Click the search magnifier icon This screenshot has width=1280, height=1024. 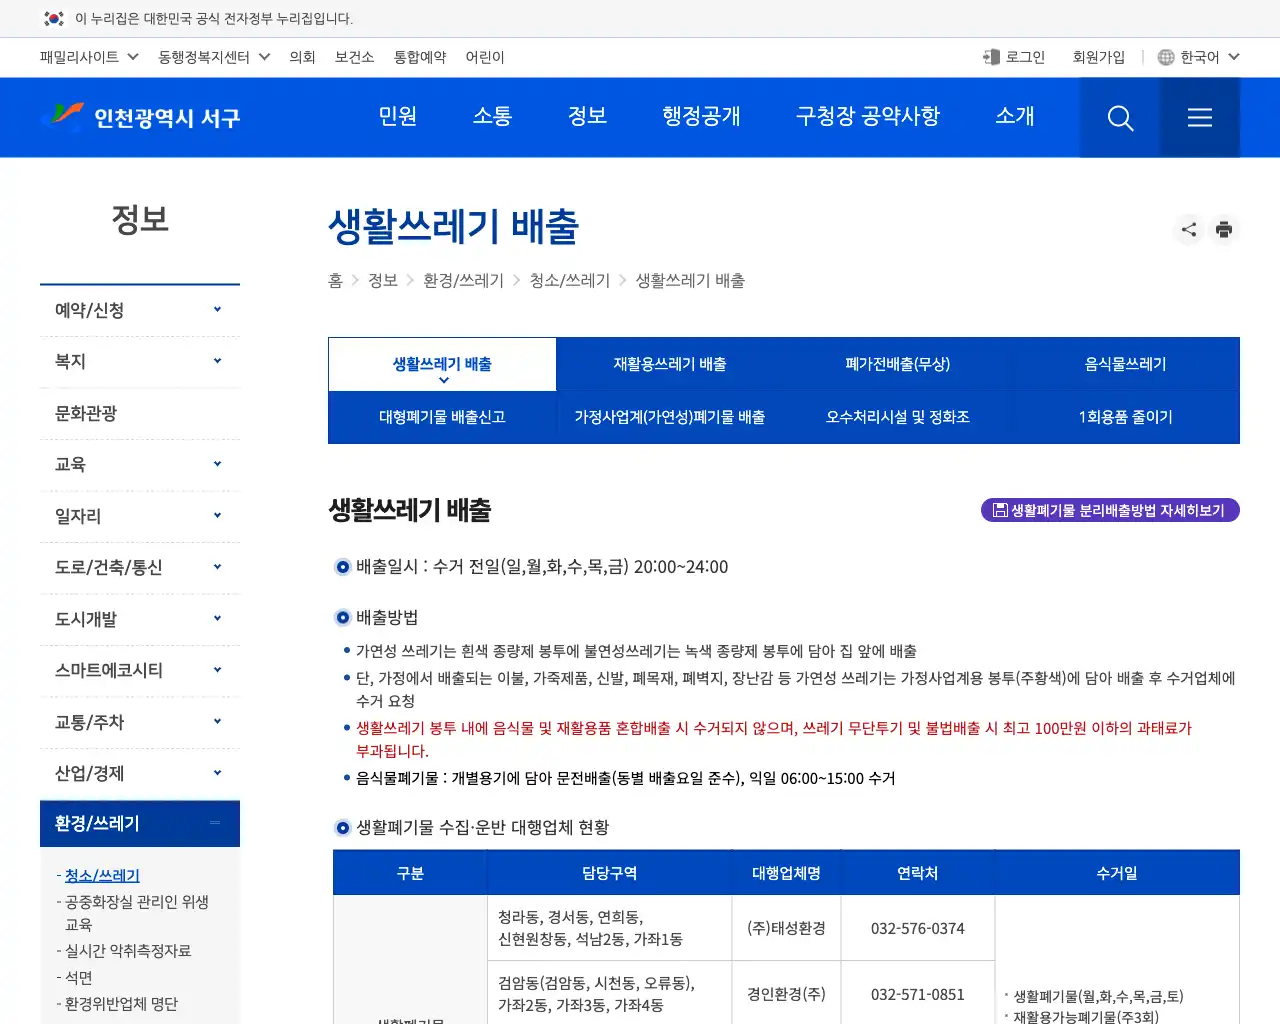click(1120, 117)
